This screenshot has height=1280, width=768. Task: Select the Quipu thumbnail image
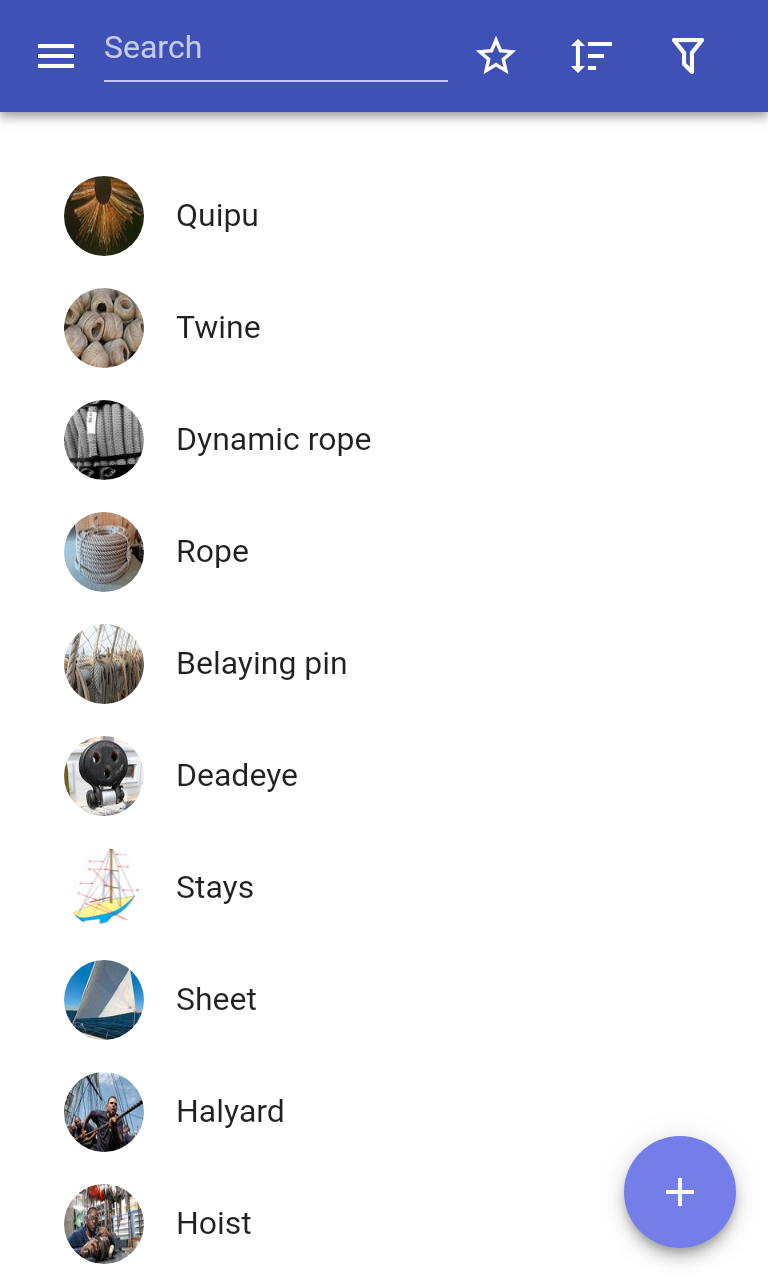[104, 216]
